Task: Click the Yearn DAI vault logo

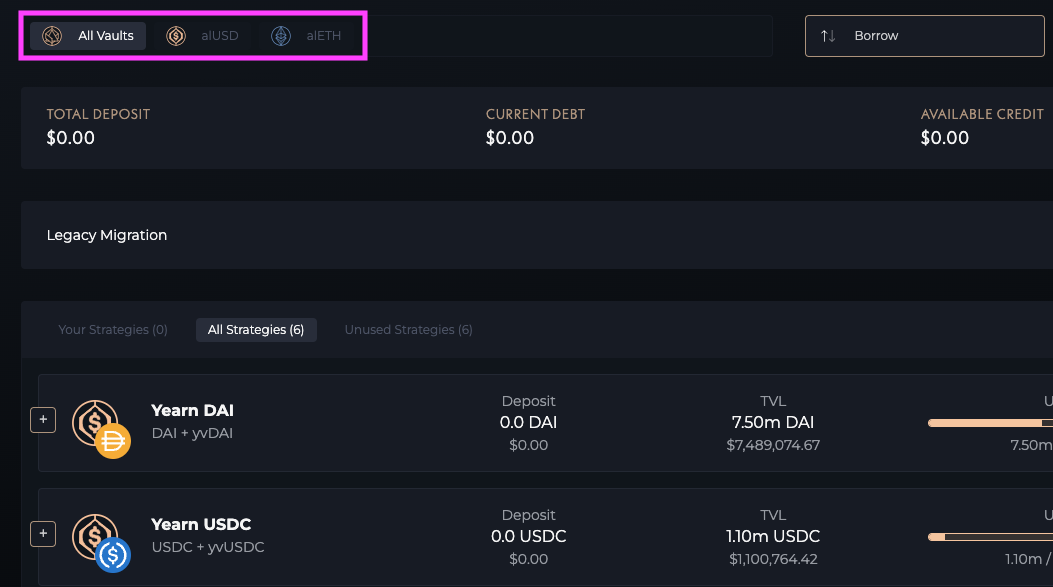Action: coord(94,421)
